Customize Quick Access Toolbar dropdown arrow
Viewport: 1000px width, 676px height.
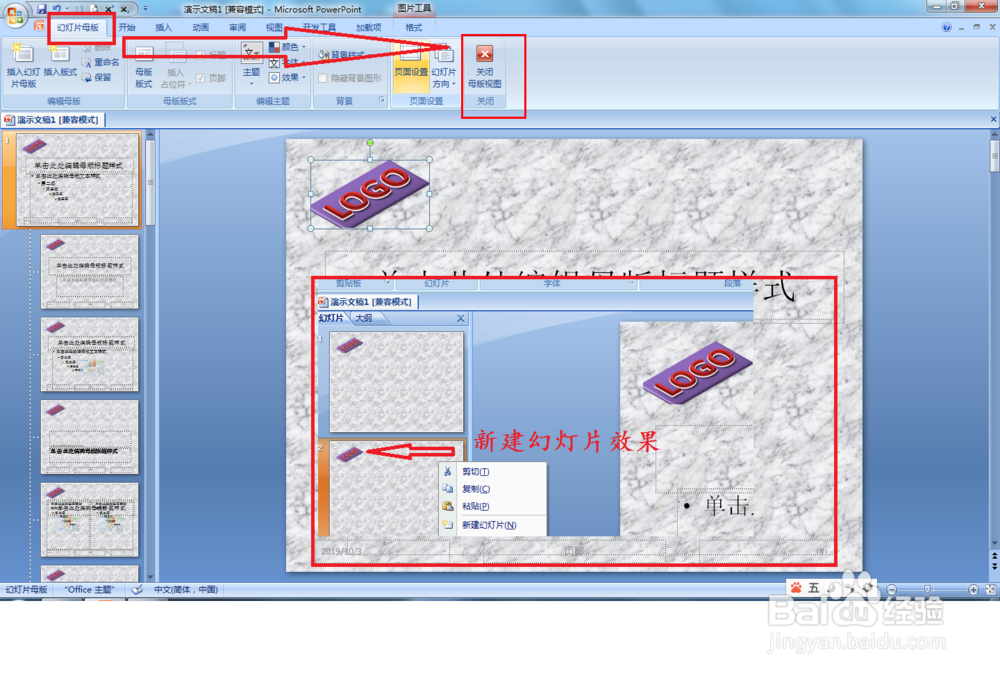click(x=145, y=9)
